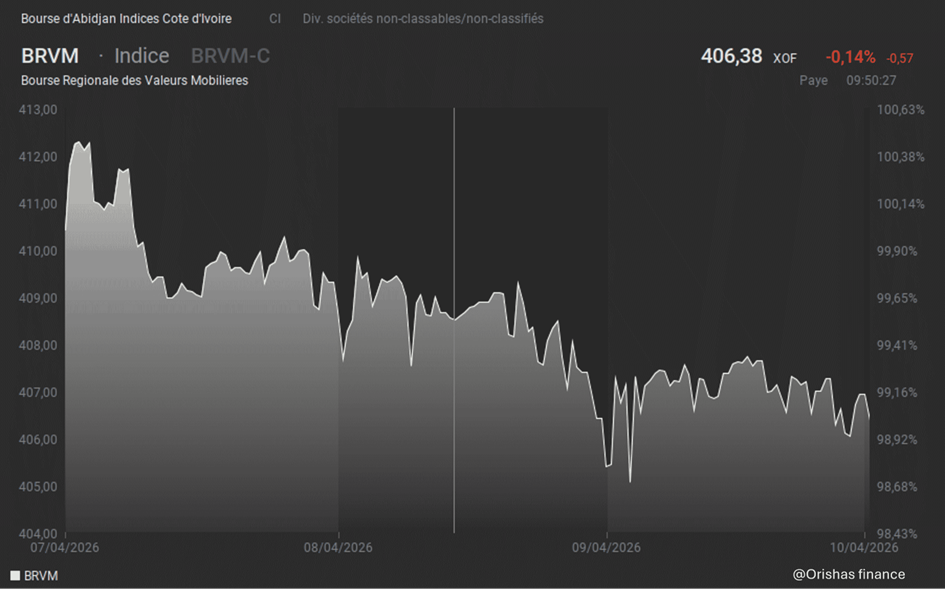Select the BRVM-C index code
Viewport: 945px width, 592px height.
pyautogui.click(x=230, y=56)
